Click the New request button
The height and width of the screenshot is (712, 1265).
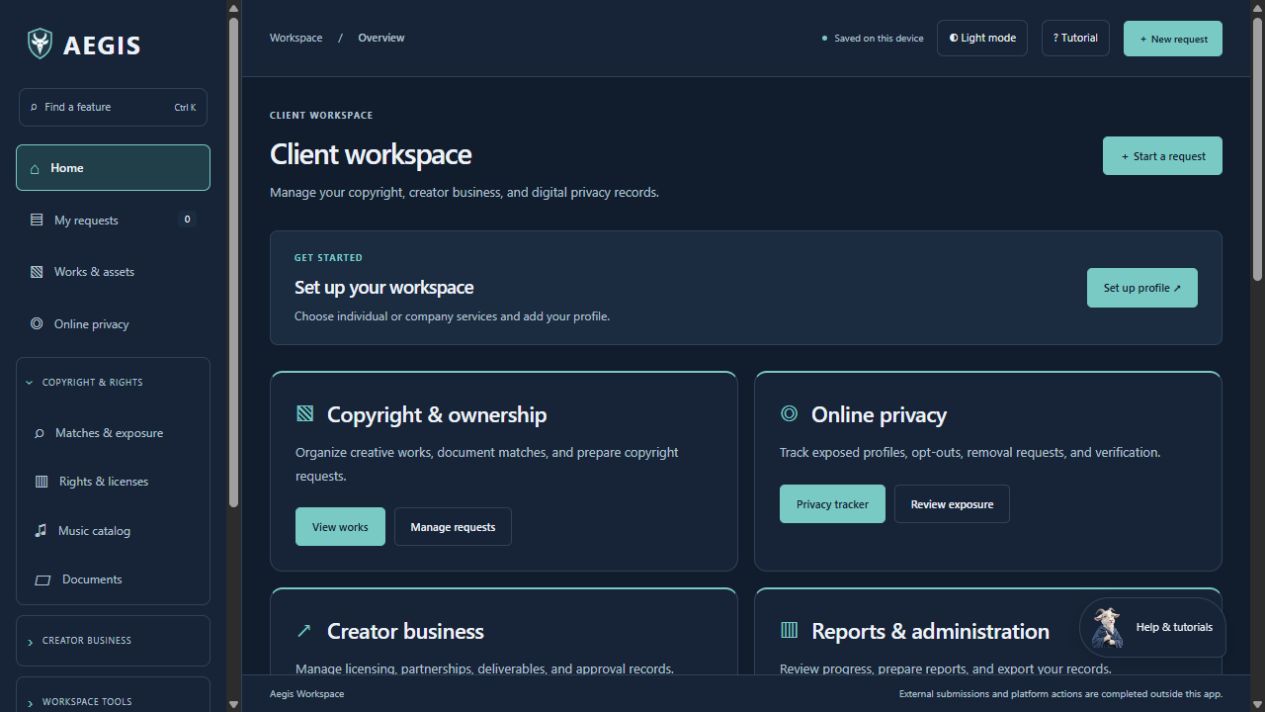pos(1173,38)
